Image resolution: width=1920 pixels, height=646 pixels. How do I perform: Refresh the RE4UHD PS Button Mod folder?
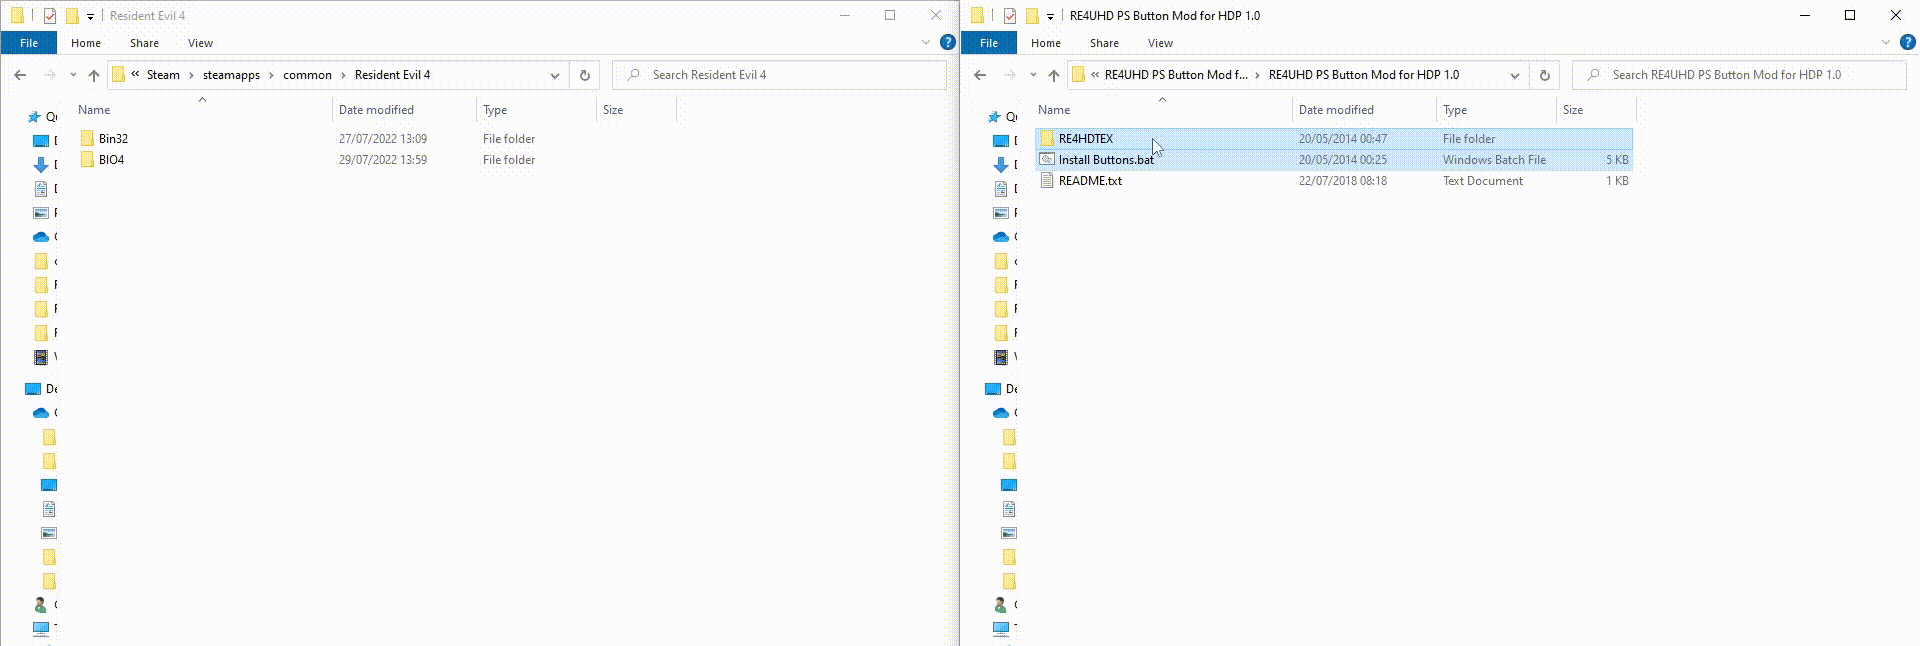coord(1545,75)
